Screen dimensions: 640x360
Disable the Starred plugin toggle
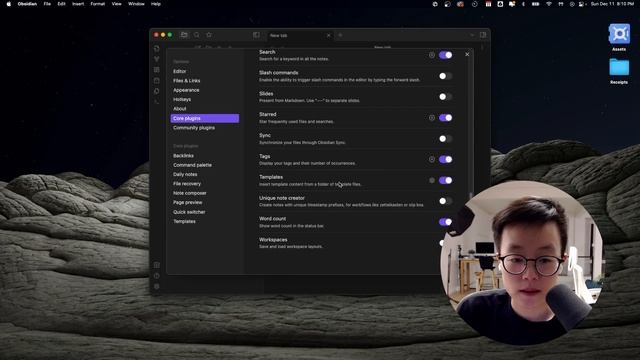click(x=446, y=118)
